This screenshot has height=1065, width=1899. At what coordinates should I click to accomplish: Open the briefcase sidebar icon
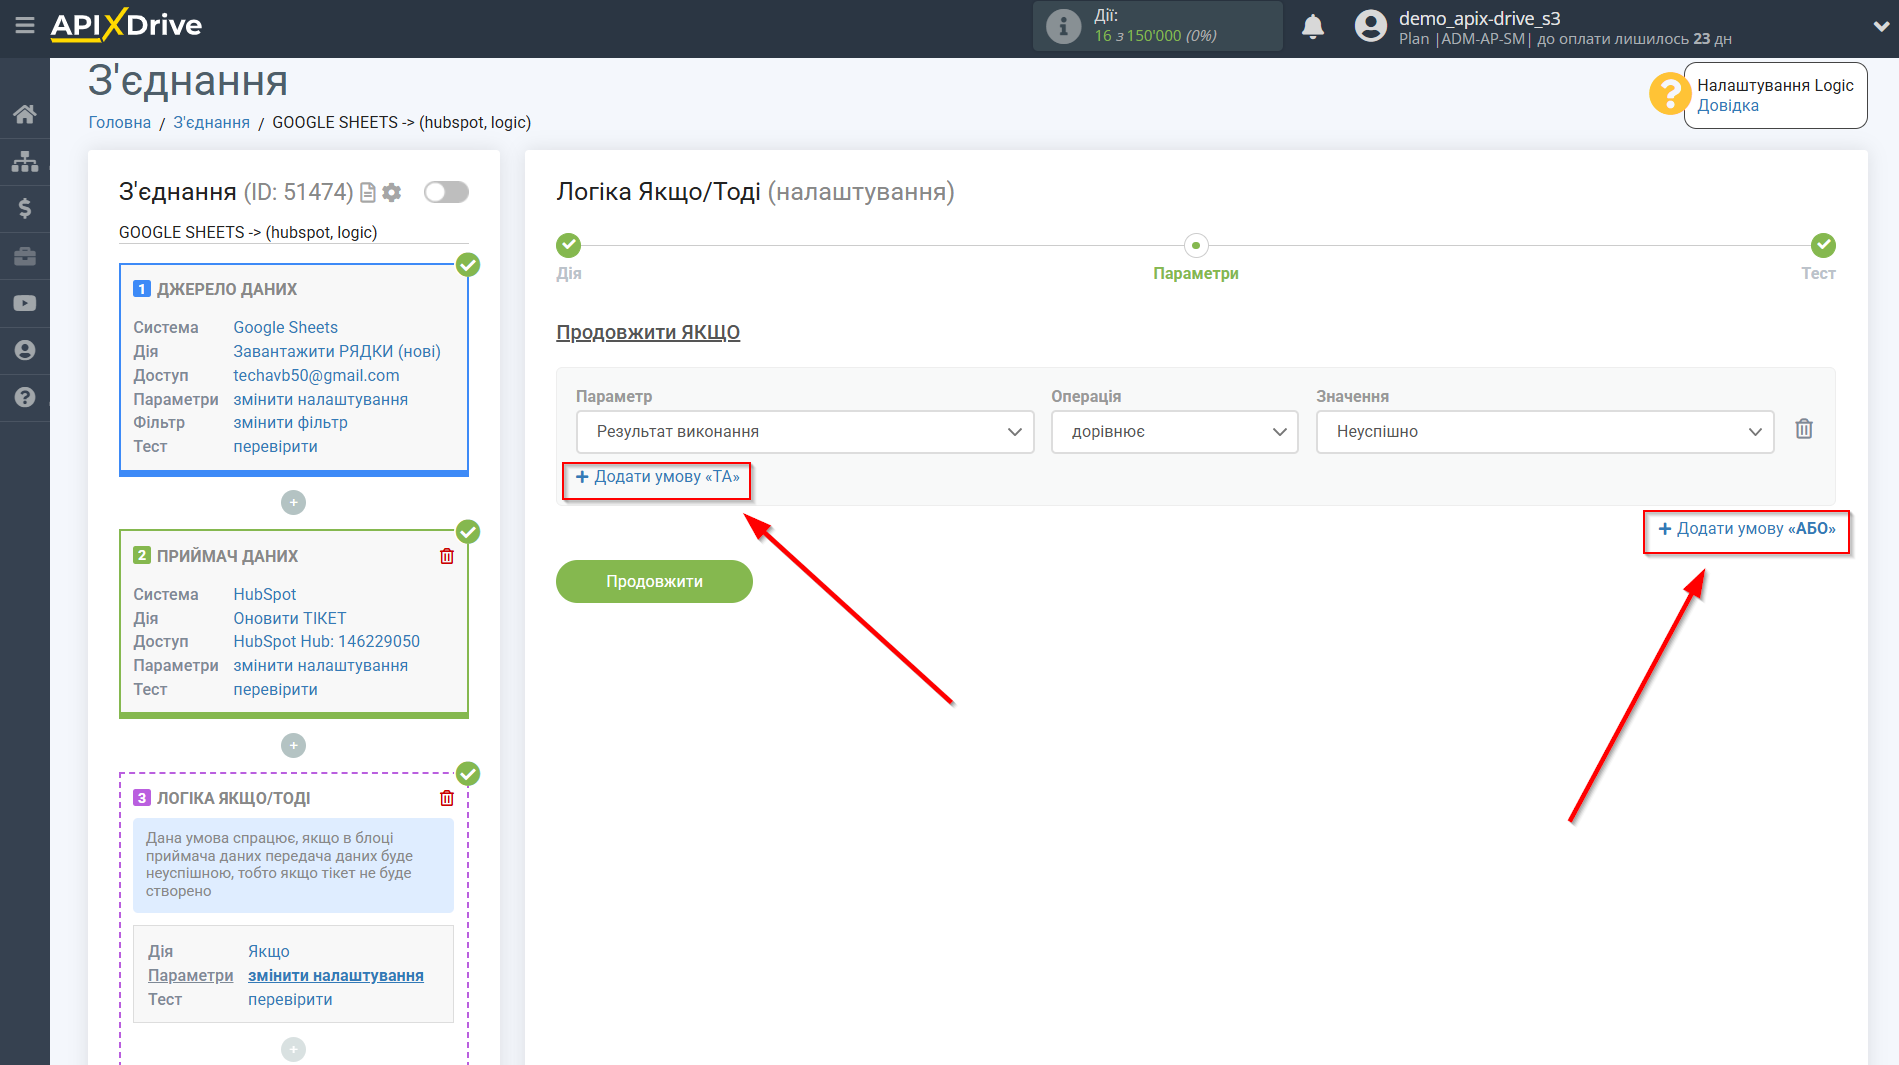pos(25,256)
